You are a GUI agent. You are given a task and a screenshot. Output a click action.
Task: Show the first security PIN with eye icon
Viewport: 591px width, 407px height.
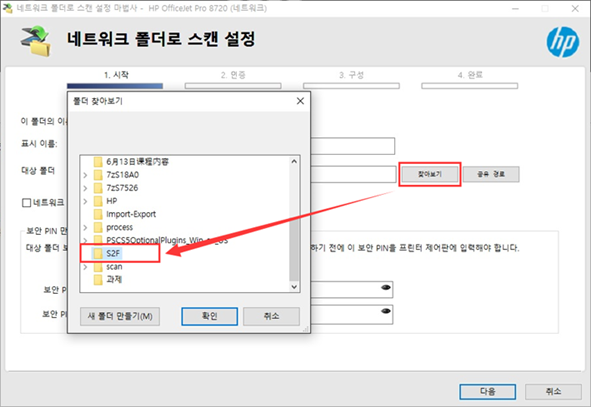tap(386, 288)
